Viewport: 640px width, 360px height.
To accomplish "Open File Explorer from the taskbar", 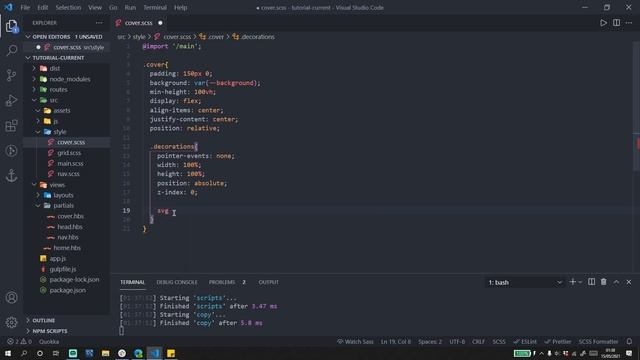I will (x=105, y=353).
